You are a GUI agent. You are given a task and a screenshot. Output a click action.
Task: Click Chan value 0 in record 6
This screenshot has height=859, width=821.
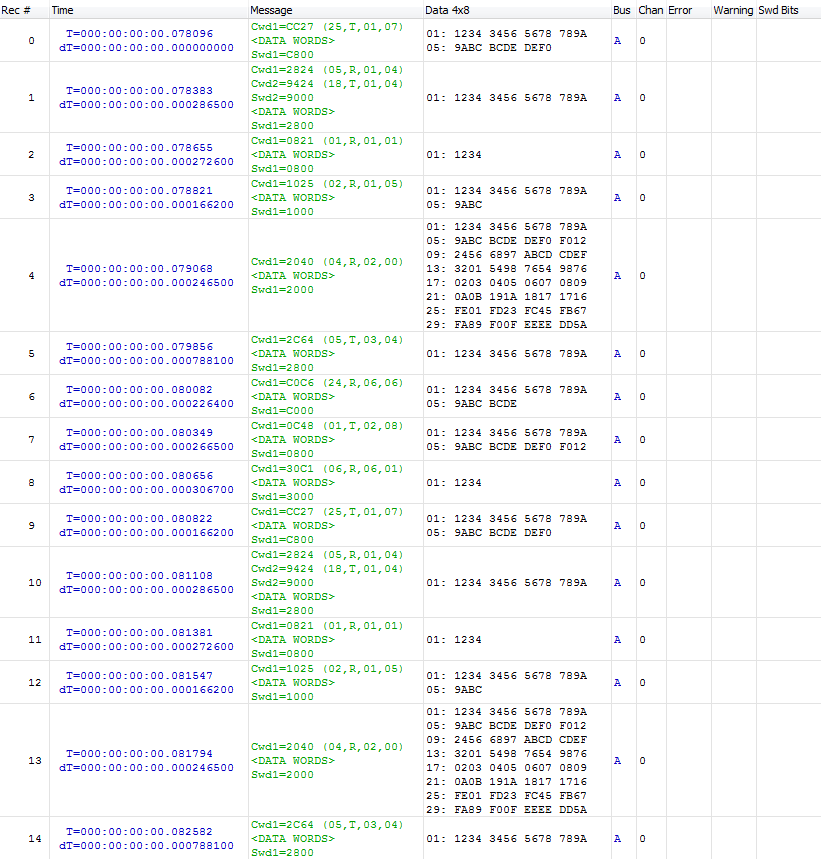click(x=642, y=397)
